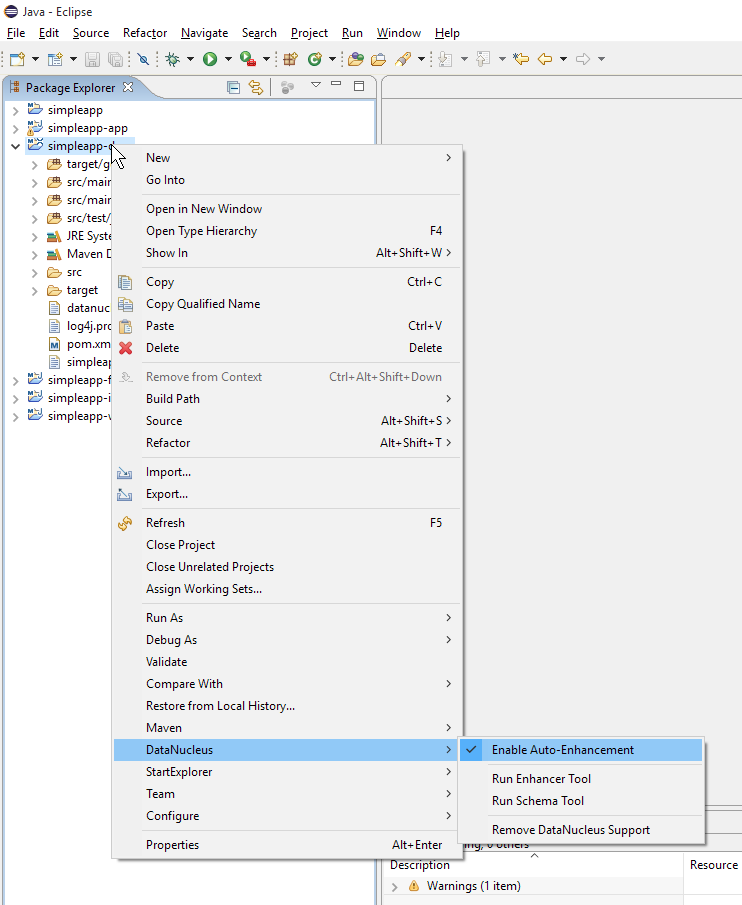Expand the Warnings (1 item) row
The height and width of the screenshot is (905, 742).
pyautogui.click(x=395, y=887)
